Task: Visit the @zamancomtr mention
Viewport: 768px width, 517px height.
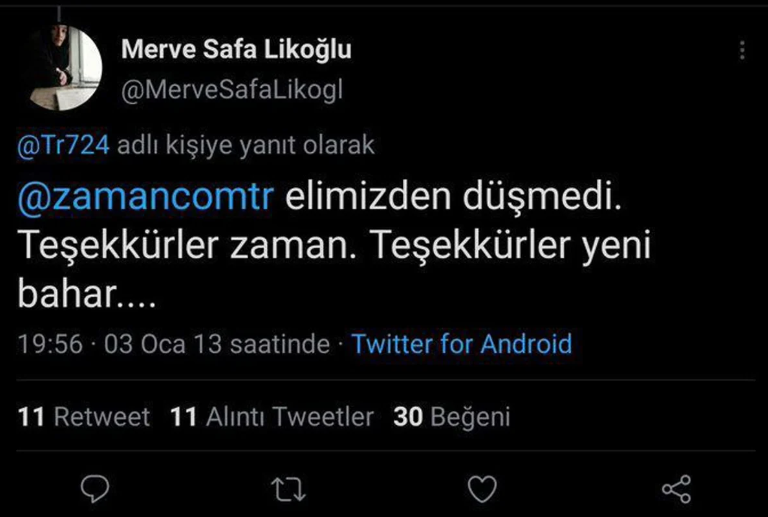Action: pyautogui.click(x=146, y=199)
